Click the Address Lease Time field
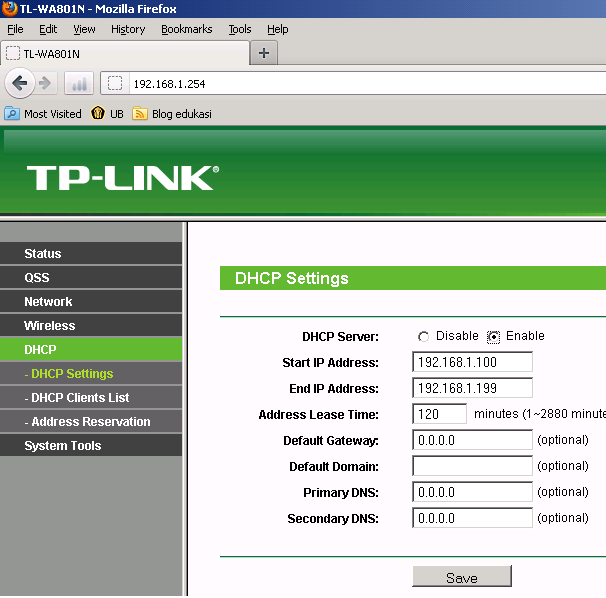This screenshot has width=606, height=598. 439,414
